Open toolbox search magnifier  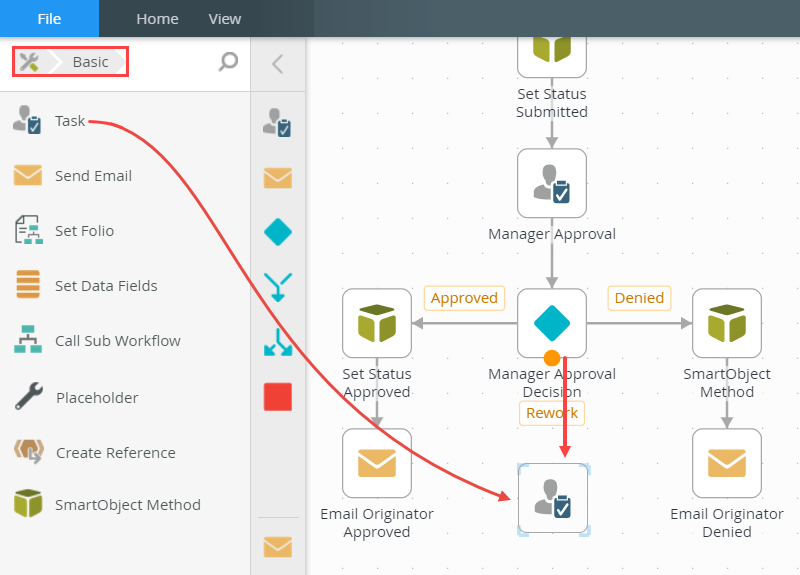(x=228, y=62)
